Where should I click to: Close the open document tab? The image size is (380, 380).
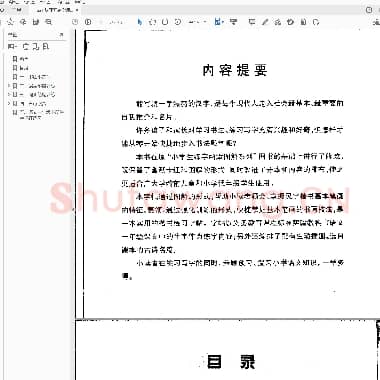point(77,10)
